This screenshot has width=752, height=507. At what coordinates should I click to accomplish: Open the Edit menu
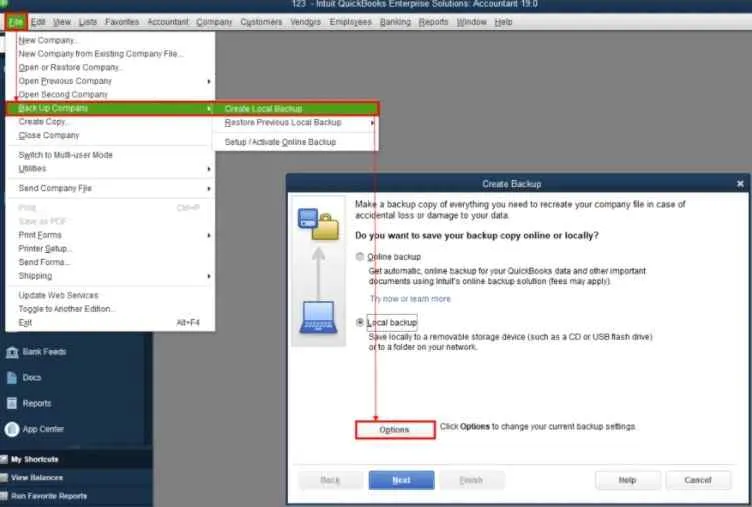click(38, 22)
